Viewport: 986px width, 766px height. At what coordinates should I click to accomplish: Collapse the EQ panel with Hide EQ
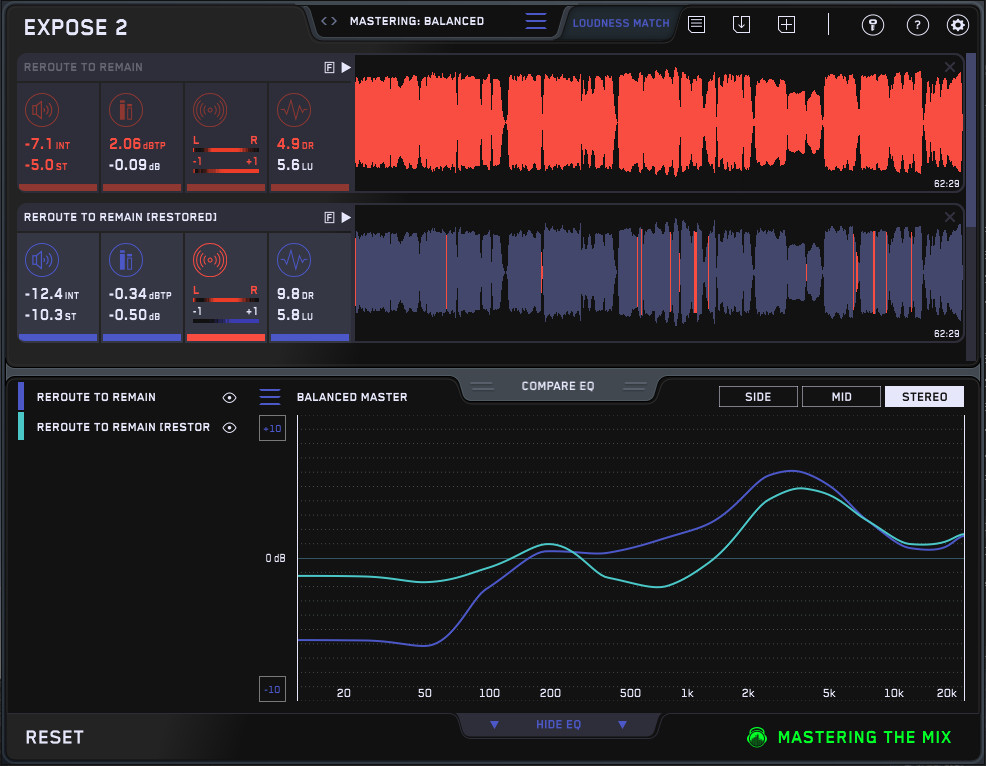(x=557, y=724)
